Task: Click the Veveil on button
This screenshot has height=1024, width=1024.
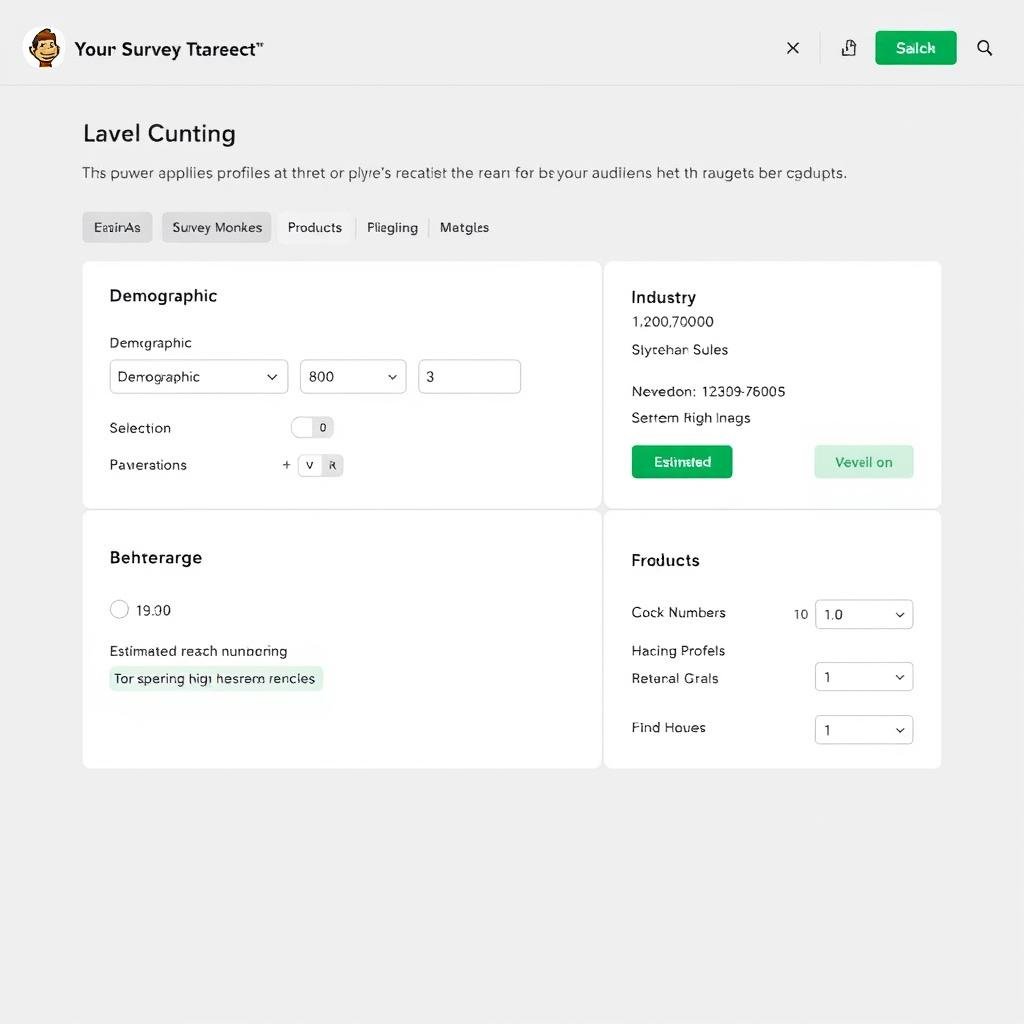Action: (863, 461)
